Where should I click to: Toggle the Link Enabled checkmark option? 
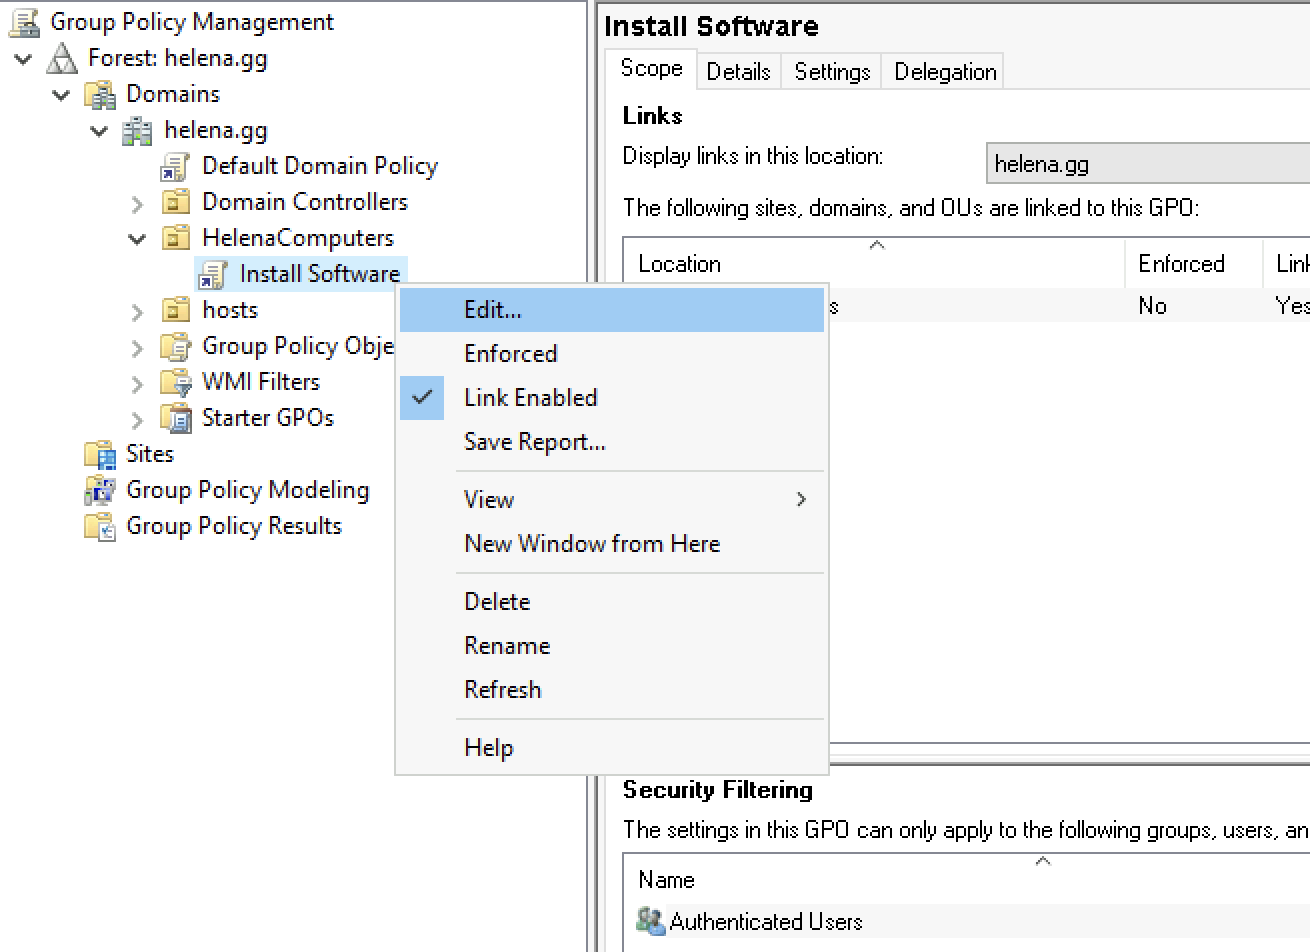coord(530,398)
